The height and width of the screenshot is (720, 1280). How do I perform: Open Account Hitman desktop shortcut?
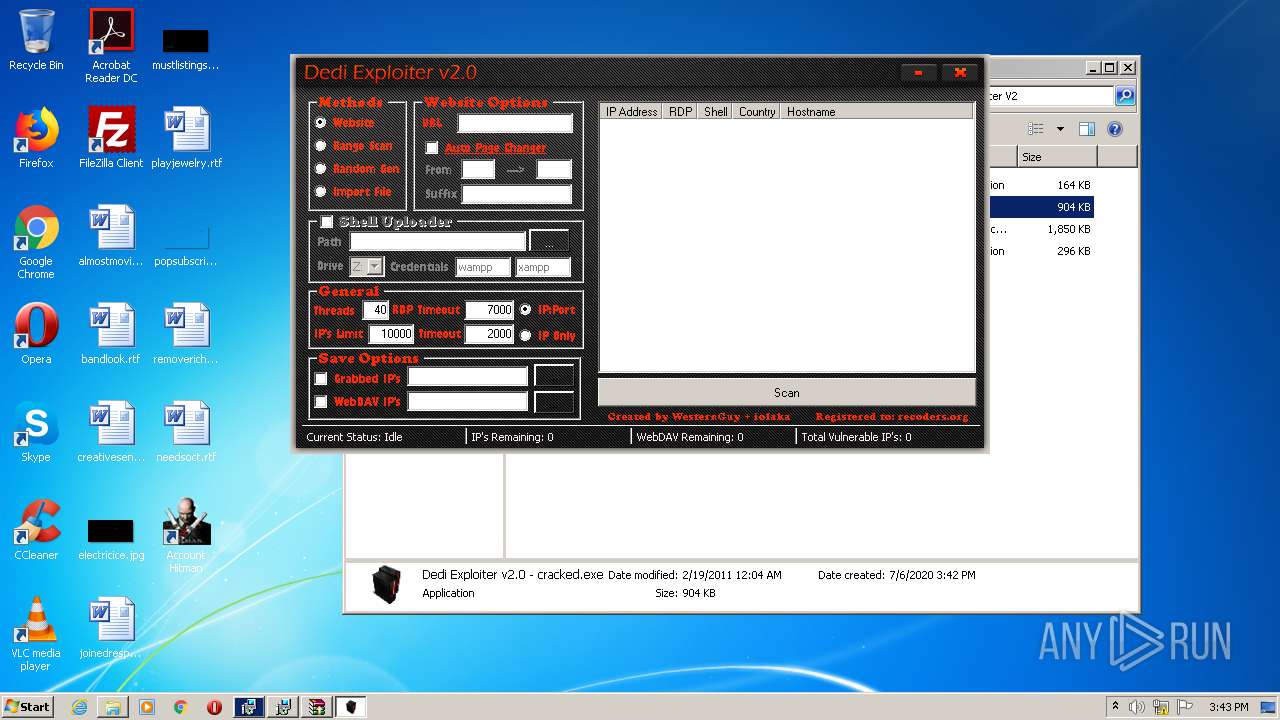[x=186, y=536]
